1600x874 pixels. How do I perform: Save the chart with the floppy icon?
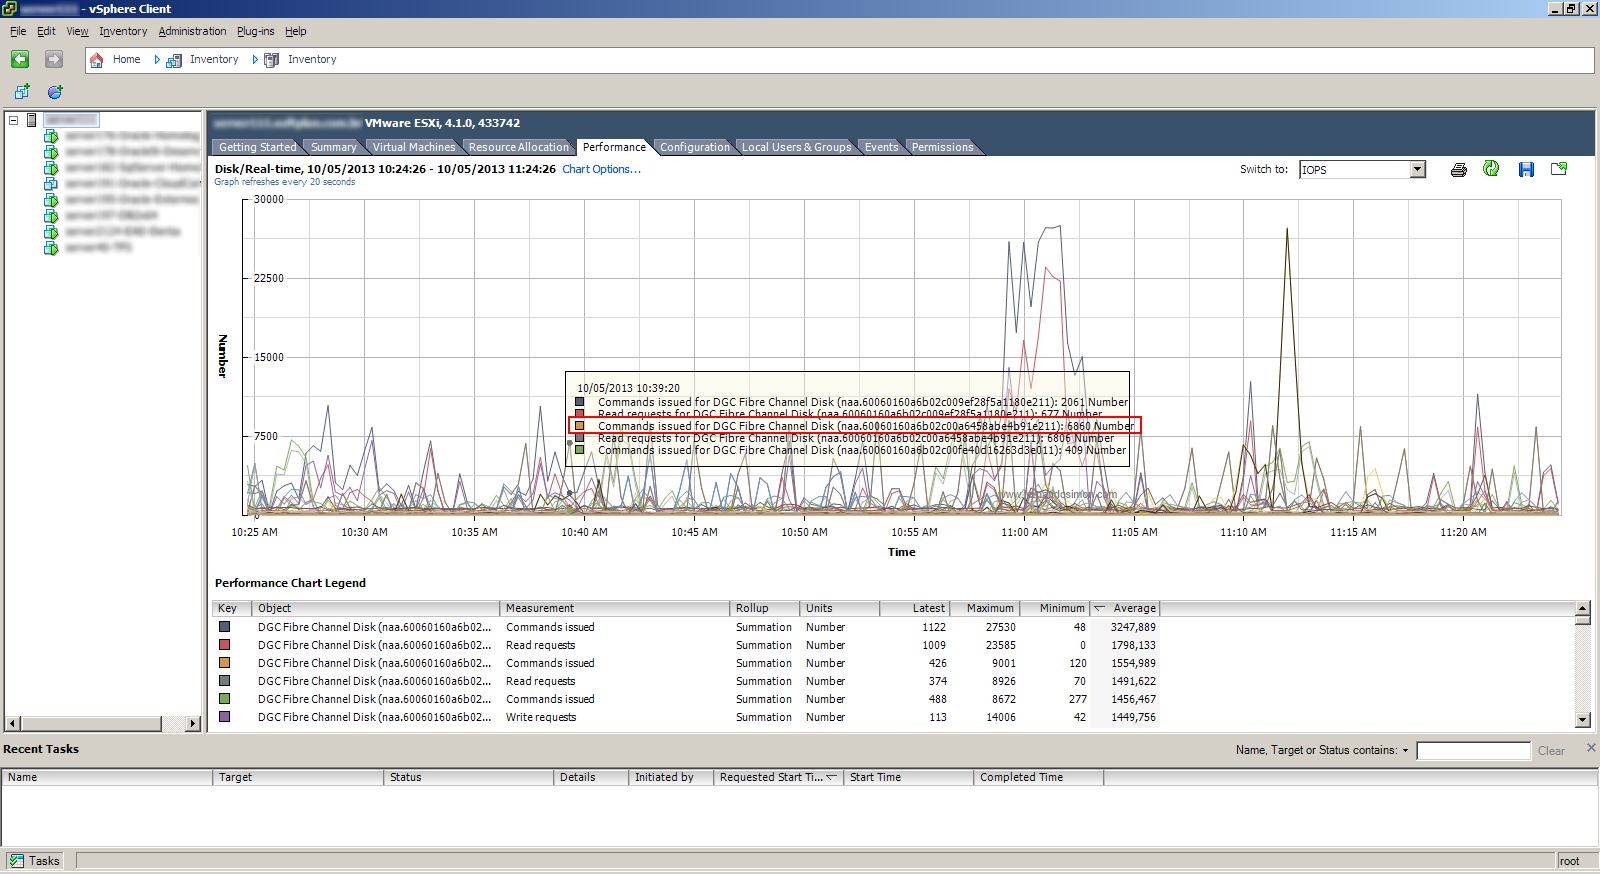(1526, 170)
